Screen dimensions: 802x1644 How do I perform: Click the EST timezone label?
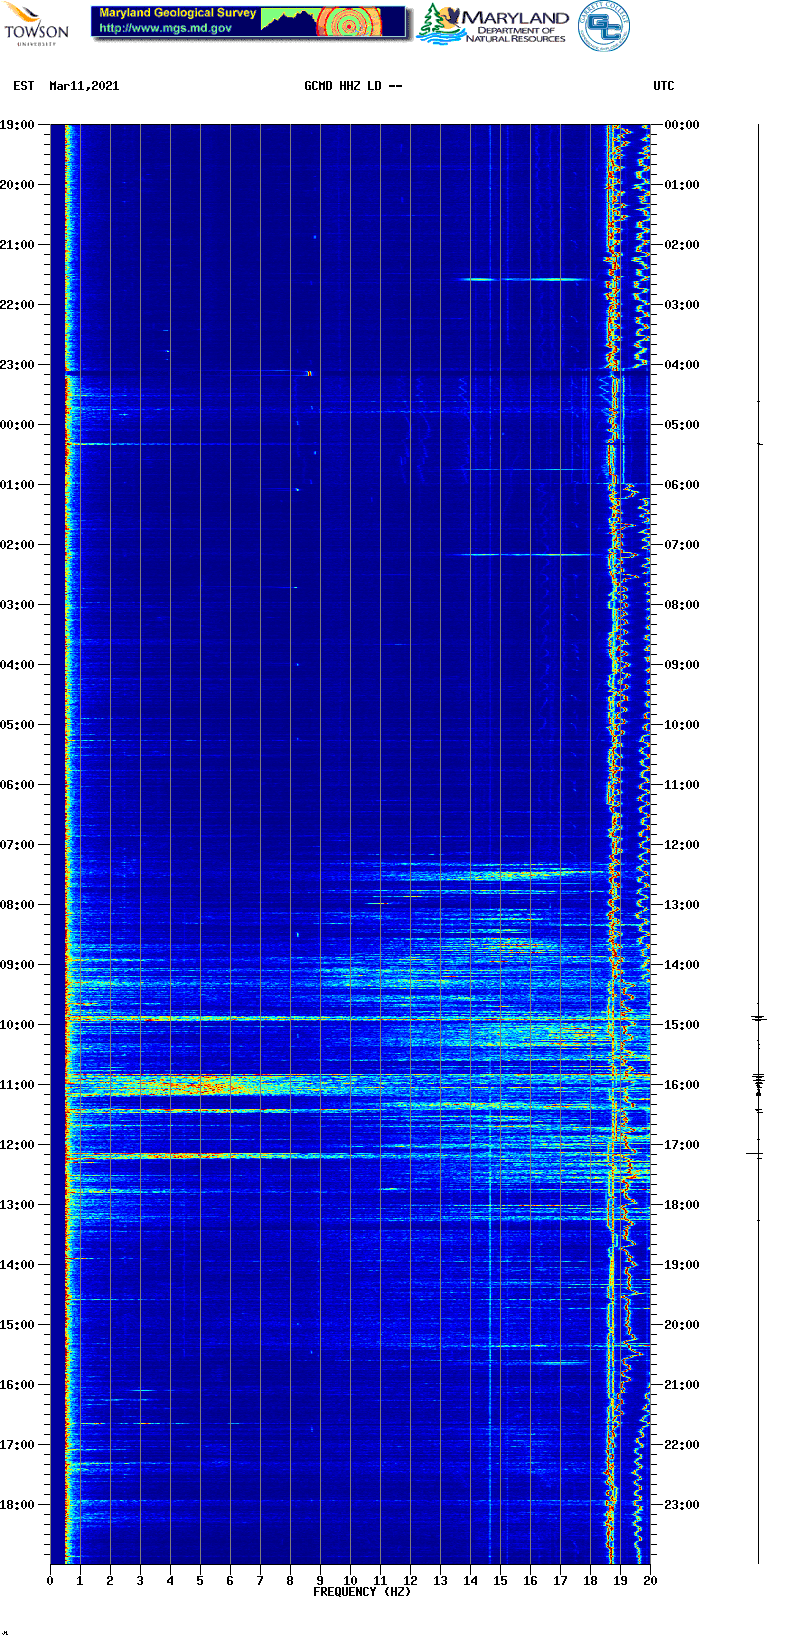(x=24, y=86)
